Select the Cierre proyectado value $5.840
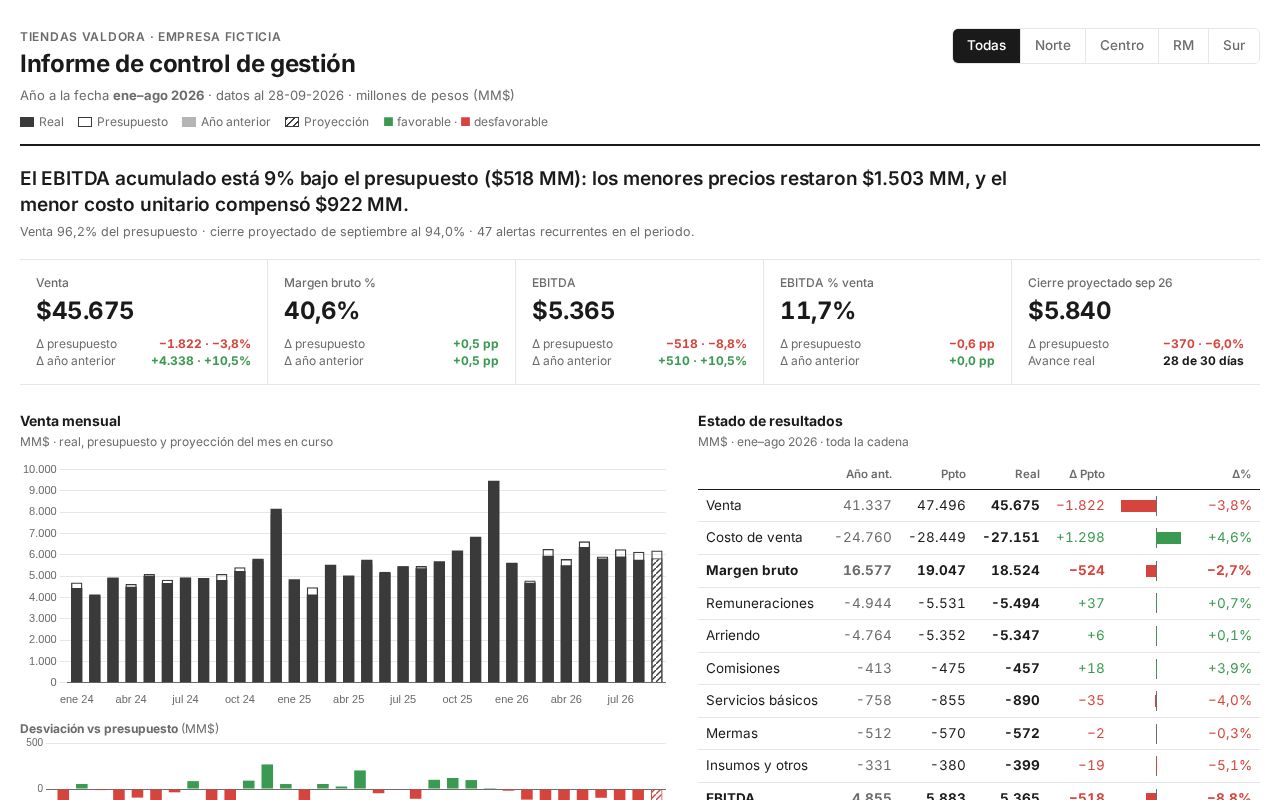The image size is (1280, 800). coord(1070,311)
